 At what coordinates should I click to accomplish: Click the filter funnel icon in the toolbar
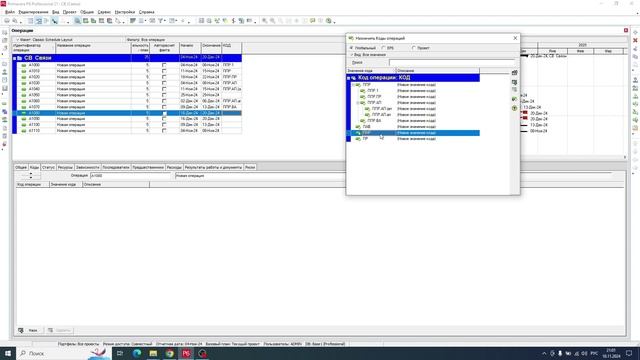(161, 21)
